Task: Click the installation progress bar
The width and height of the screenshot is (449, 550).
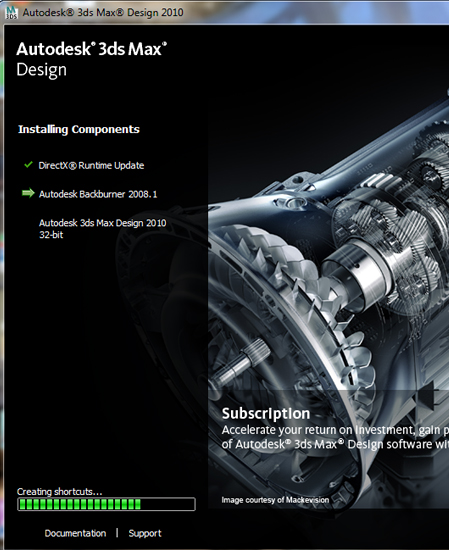Action: point(106,504)
